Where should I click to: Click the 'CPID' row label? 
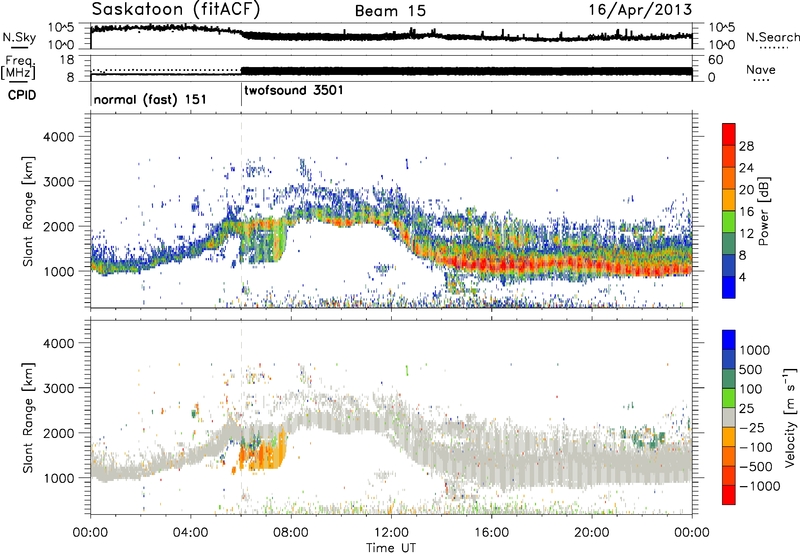[x=22, y=95]
